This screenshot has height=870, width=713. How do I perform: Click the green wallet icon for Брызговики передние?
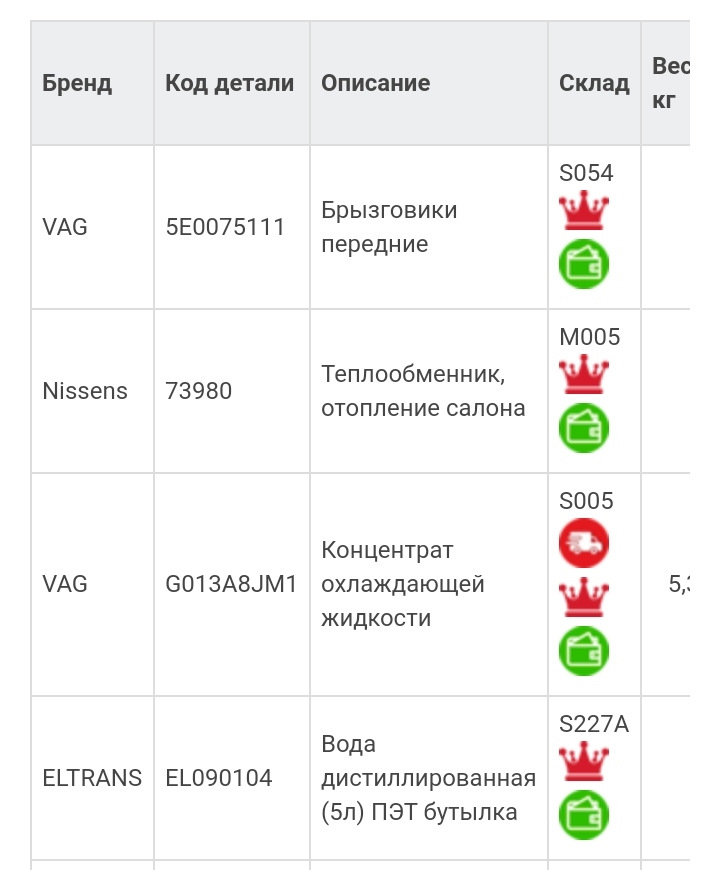584,264
